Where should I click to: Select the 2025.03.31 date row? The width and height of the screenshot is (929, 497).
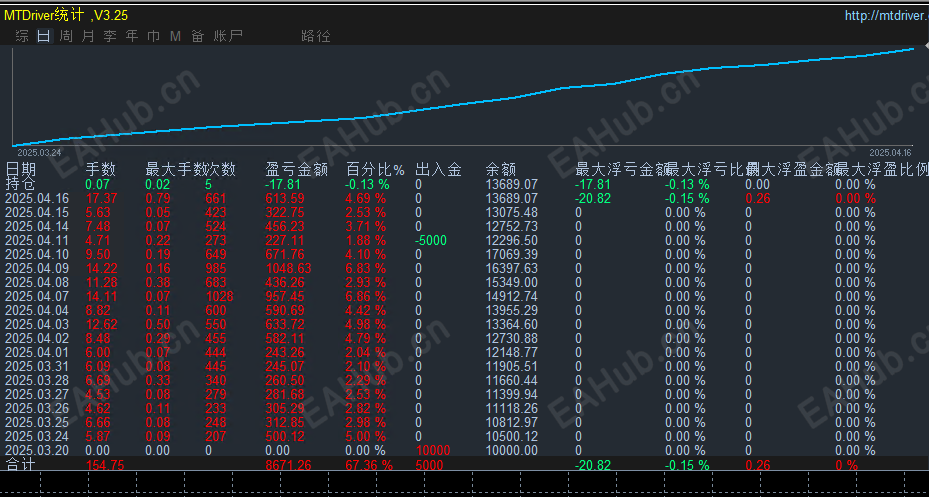[x=37, y=367]
